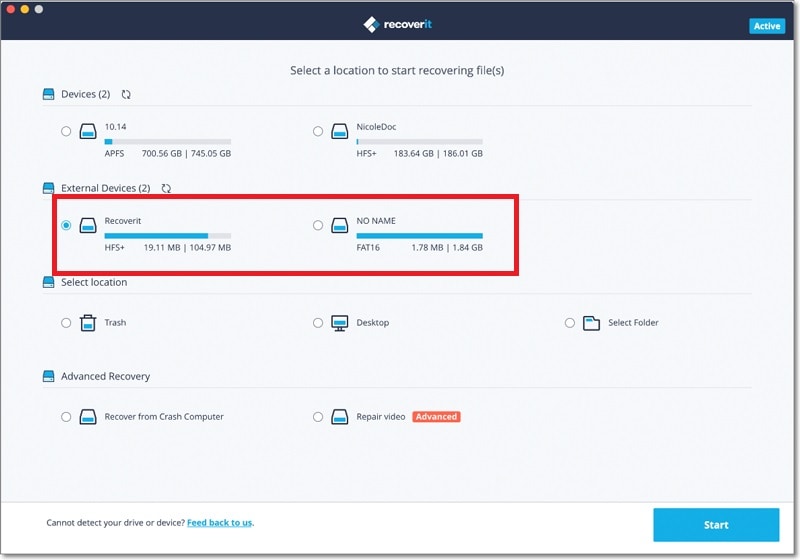
Task: Click the External Devices (2) heading
Action: click(x=106, y=188)
